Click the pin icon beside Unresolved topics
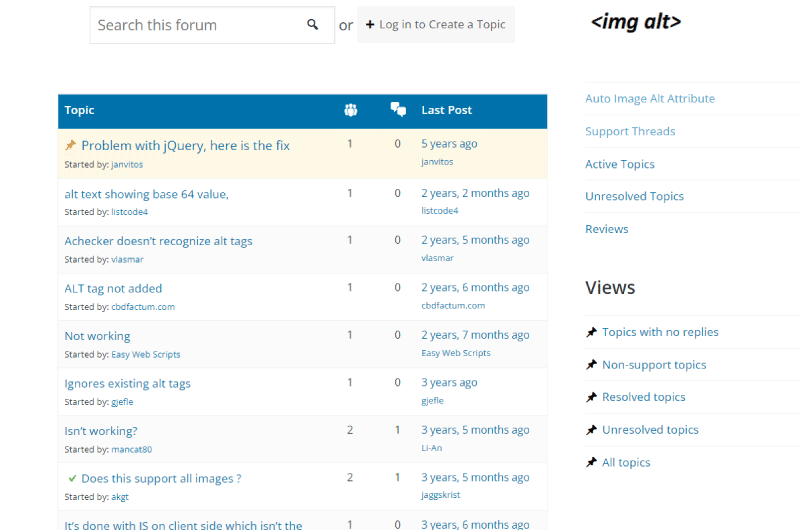 pyautogui.click(x=591, y=430)
